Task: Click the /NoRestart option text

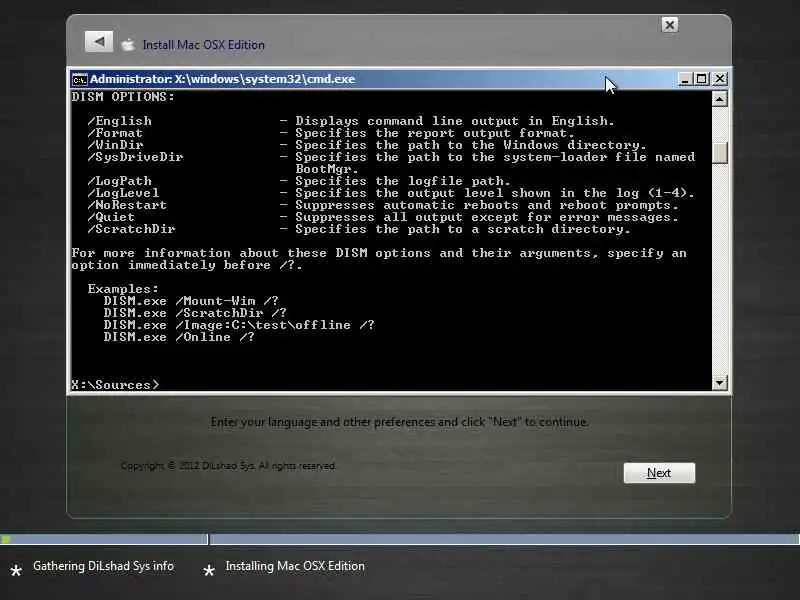Action: (127, 205)
